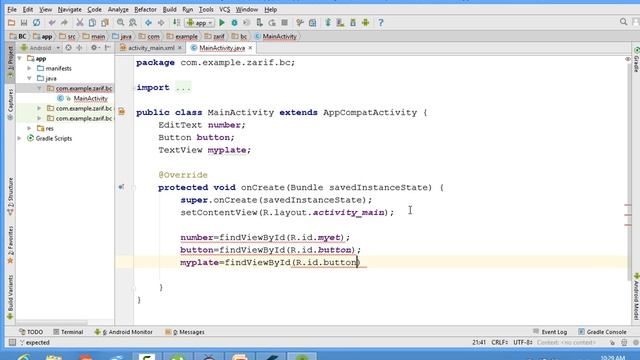Toggle the Favorites tool window
The image size is (640, 360).
pyautogui.click(x=10, y=244)
